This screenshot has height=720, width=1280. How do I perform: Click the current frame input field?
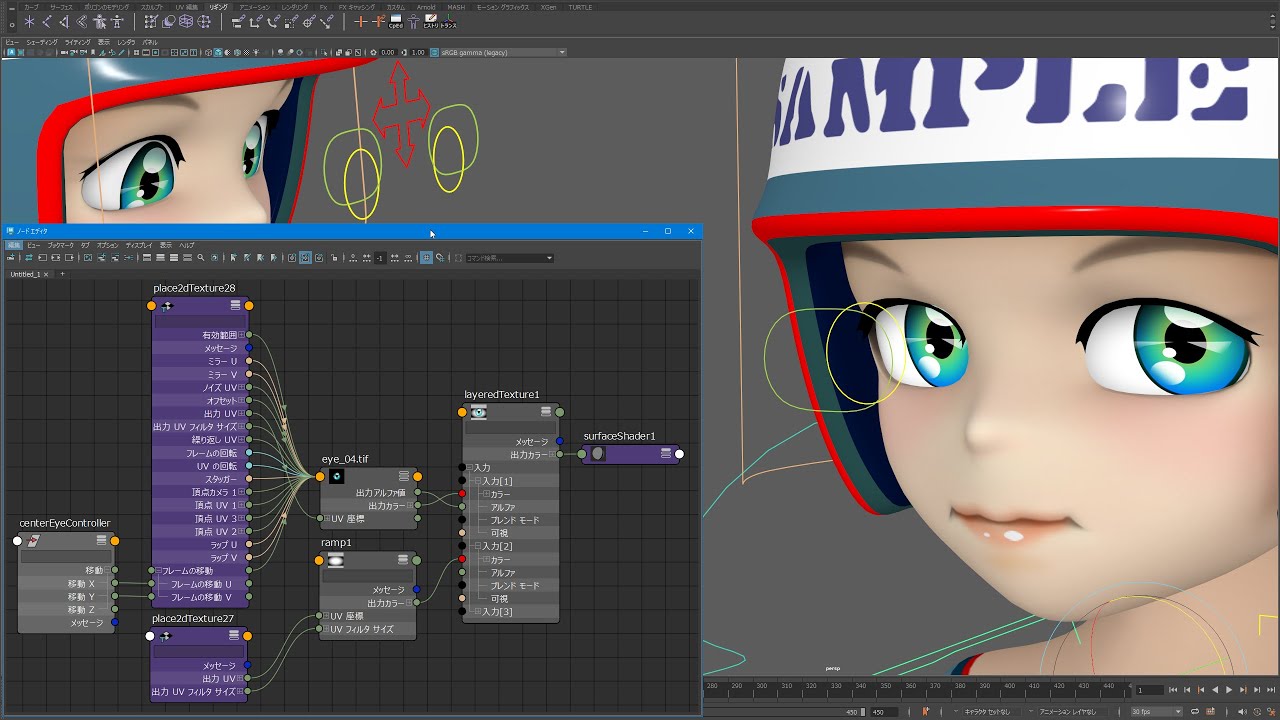pyautogui.click(x=1150, y=690)
